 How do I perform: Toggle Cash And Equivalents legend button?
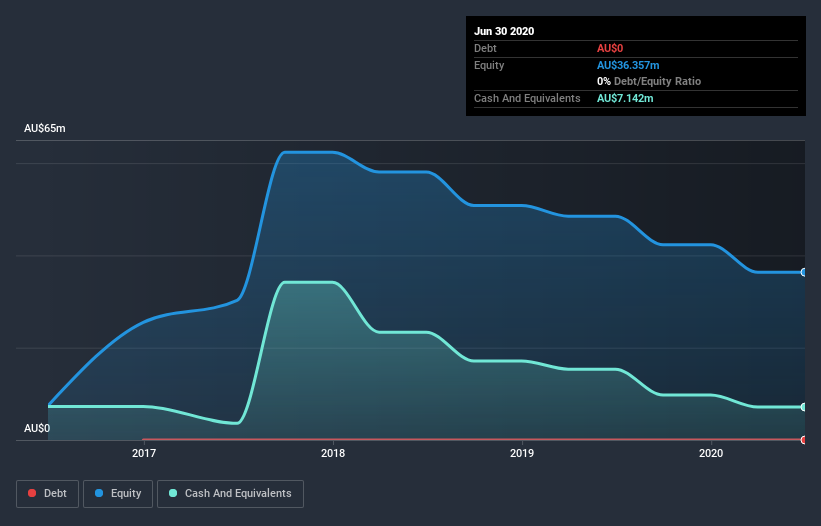click(x=230, y=494)
